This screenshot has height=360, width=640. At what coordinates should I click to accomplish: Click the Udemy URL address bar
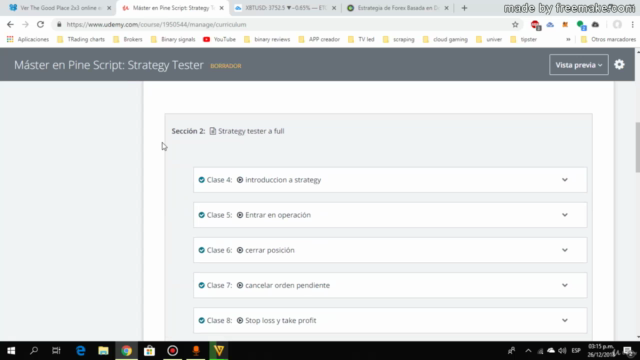286,24
